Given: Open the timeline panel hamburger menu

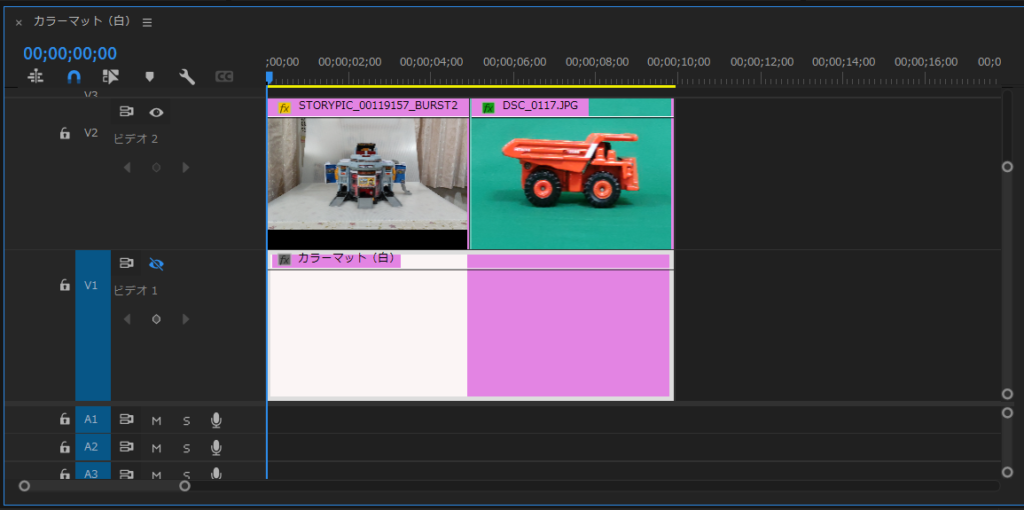Looking at the screenshot, I should tap(147, 22).
